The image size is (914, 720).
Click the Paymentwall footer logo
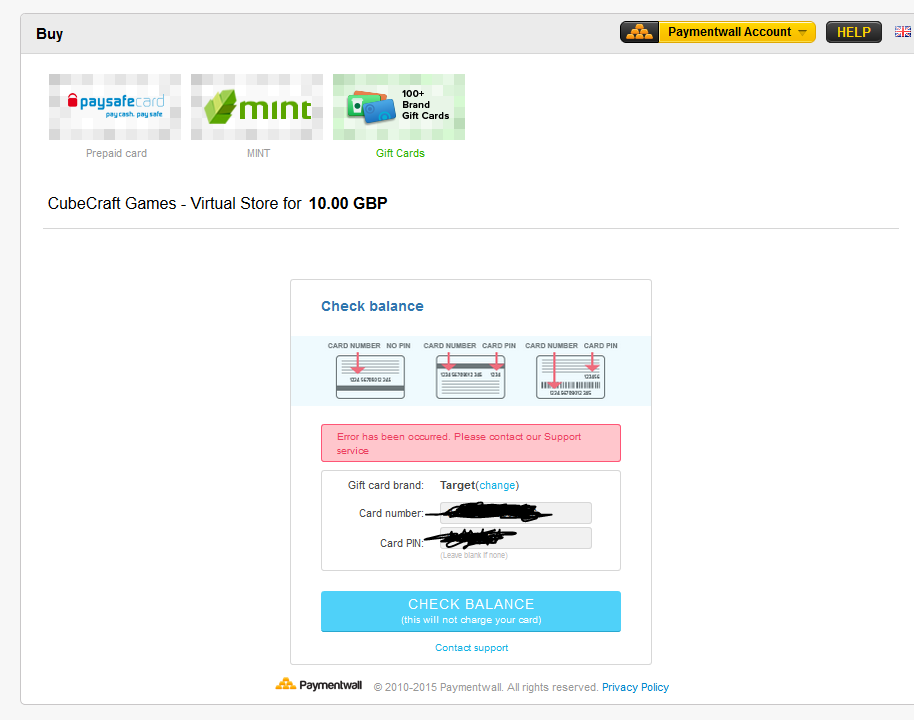318,684
